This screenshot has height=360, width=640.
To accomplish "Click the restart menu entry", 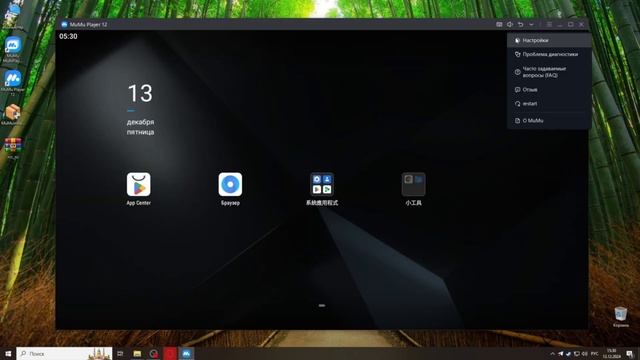I will click(x=549, y=104).
